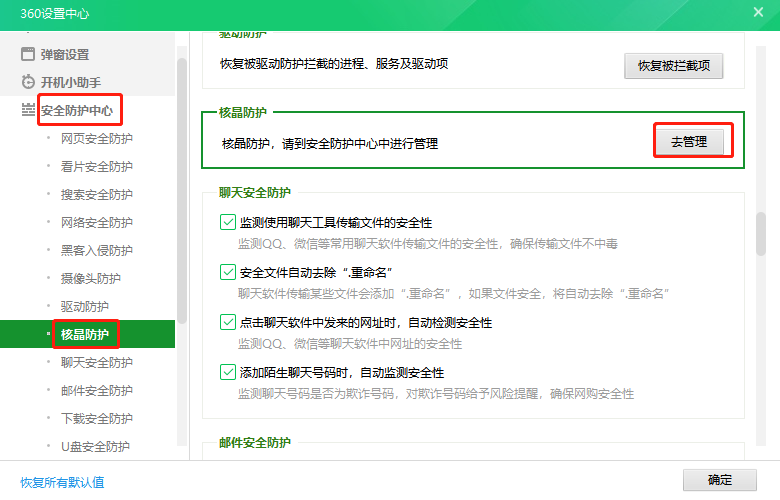Viewport: 780px width, 500px height.
Task: Uncheck 添加陌生聊天号码时自动监测安全性
Action: point(227,372)
